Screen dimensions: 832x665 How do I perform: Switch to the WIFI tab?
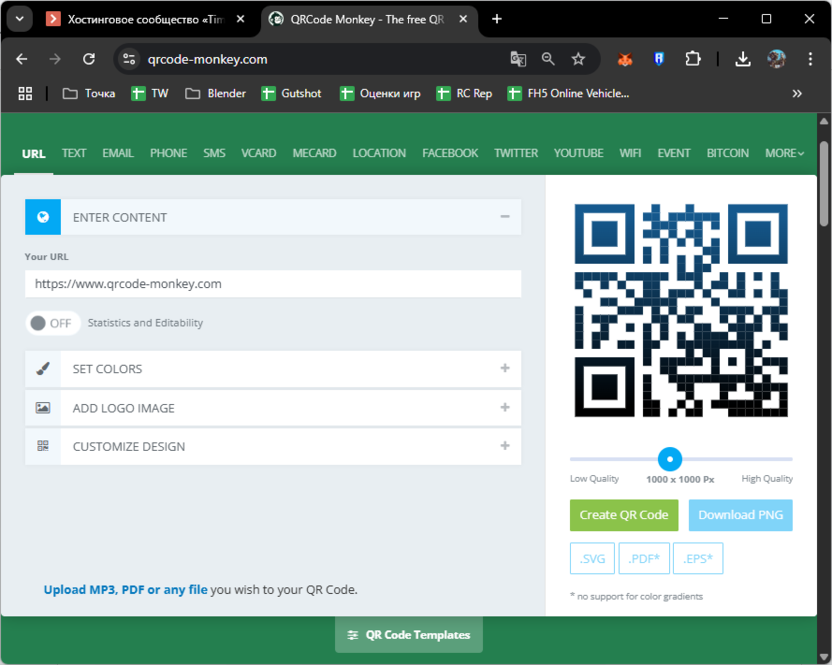[630, 153]
